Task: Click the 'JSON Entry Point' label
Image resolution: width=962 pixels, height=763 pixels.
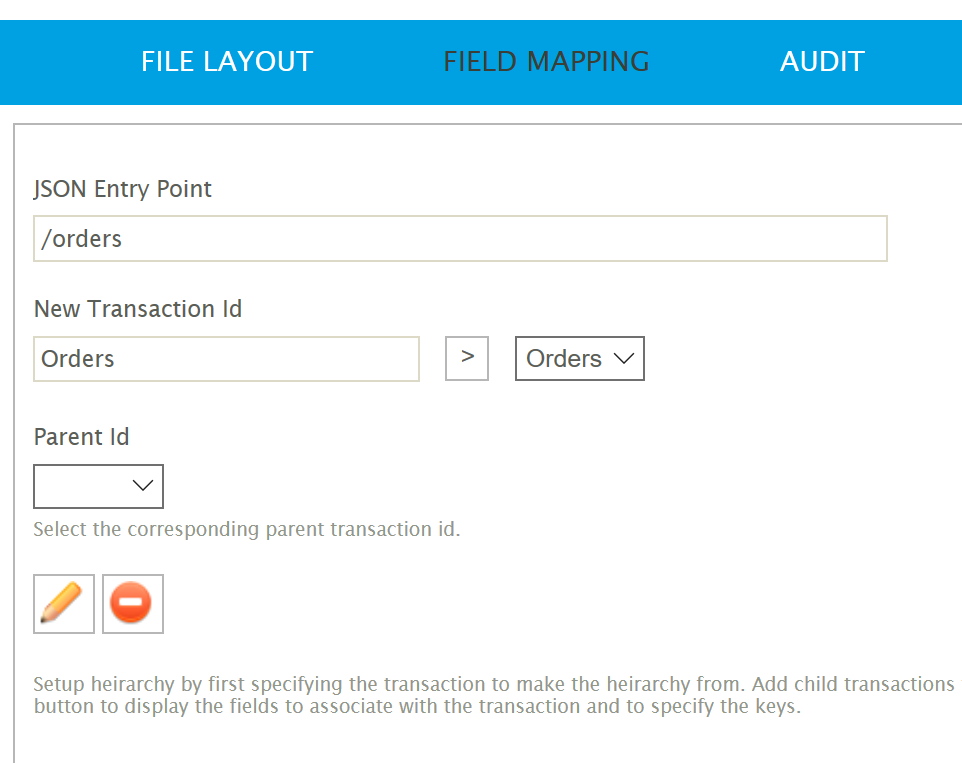Action: point(123,189)
